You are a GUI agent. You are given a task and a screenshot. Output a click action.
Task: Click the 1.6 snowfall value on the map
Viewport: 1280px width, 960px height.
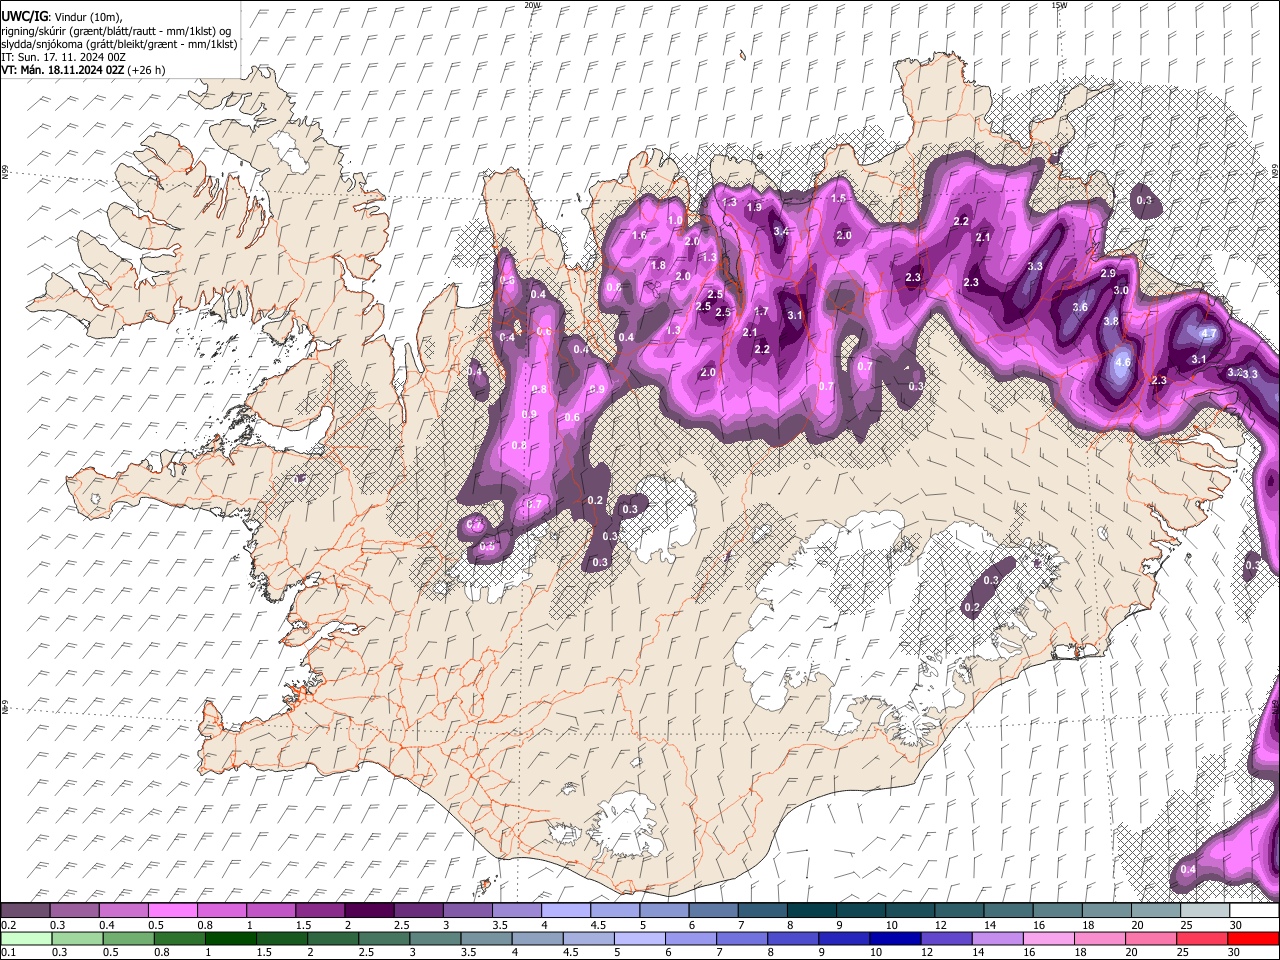pyautogui.click(x=640, y=236)
